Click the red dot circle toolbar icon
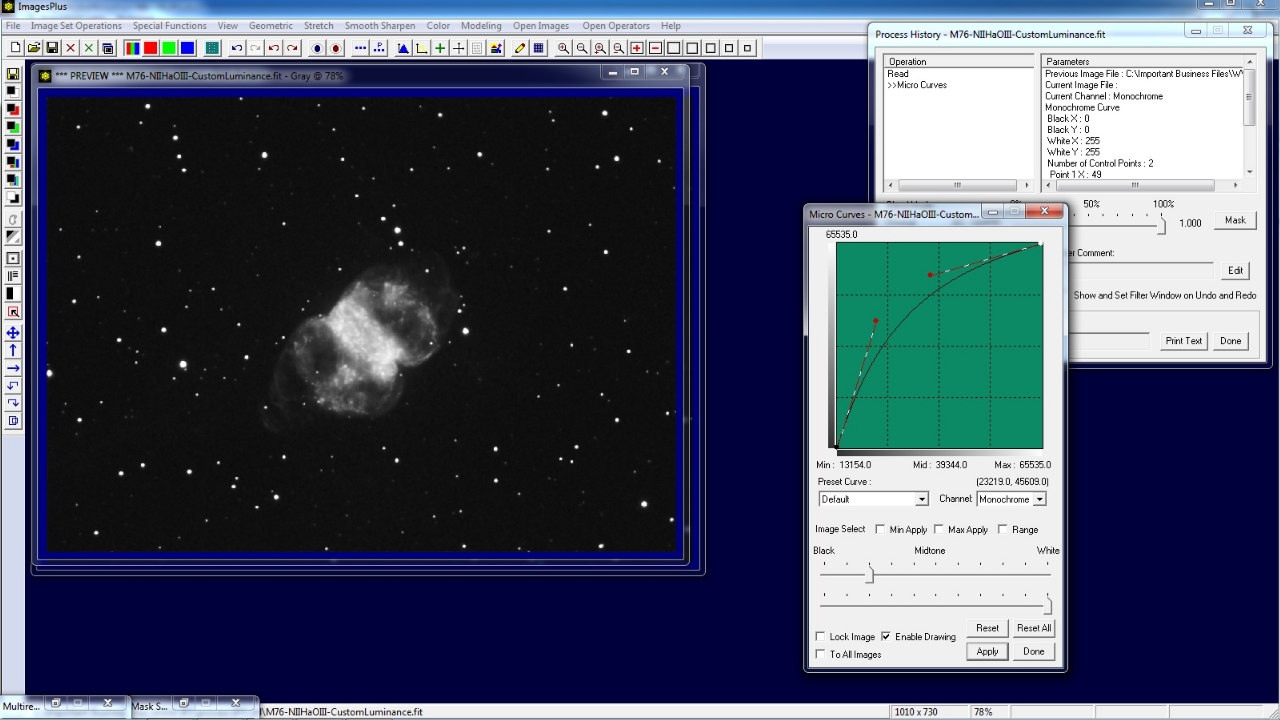The height and width of the screenshot is (720, 1280). 336,48
